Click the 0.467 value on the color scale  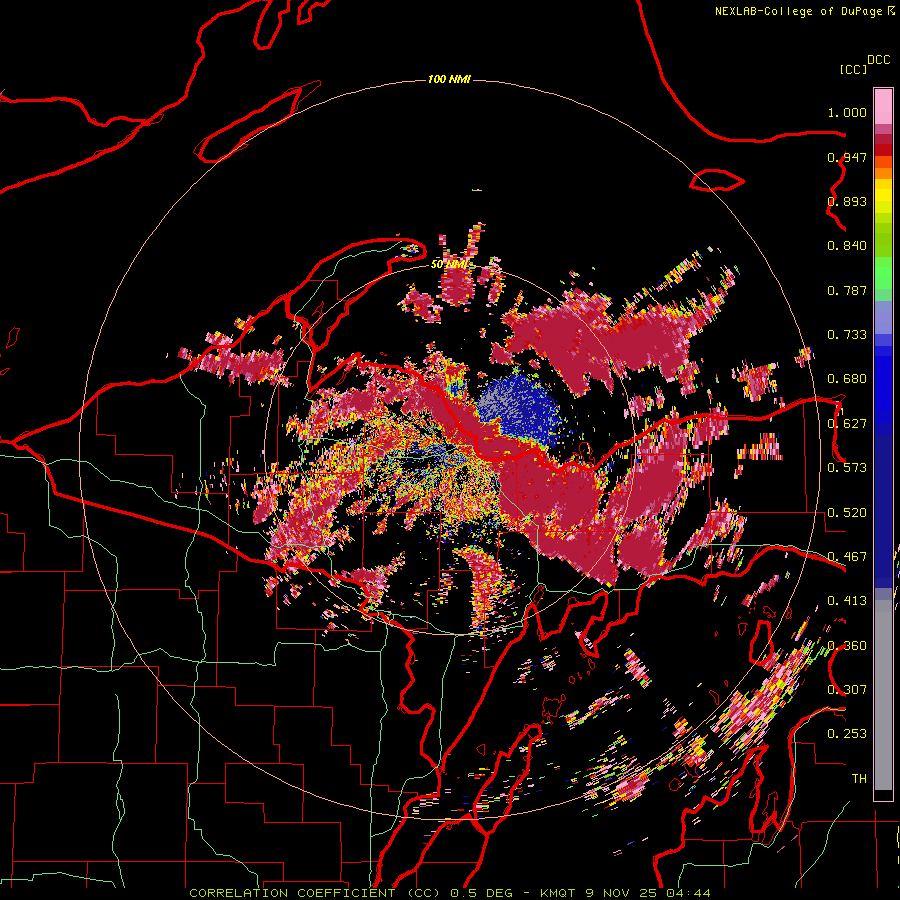tap(847, 557)
